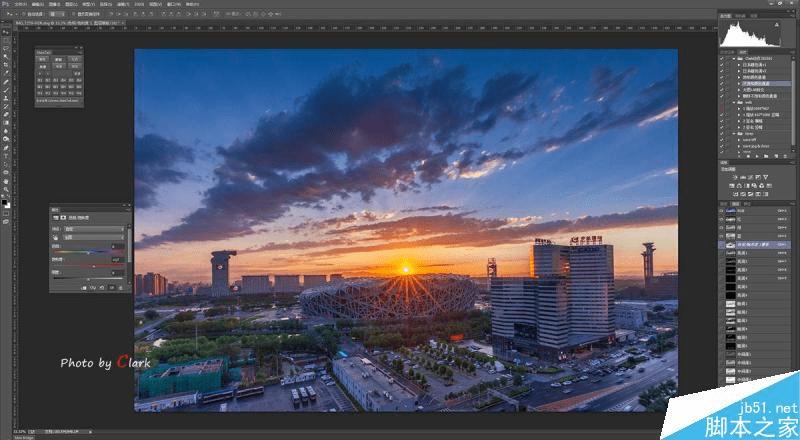800x440 pixels.
Task: Toggle visibility of the Blue channel
Action: pos(721,236)
